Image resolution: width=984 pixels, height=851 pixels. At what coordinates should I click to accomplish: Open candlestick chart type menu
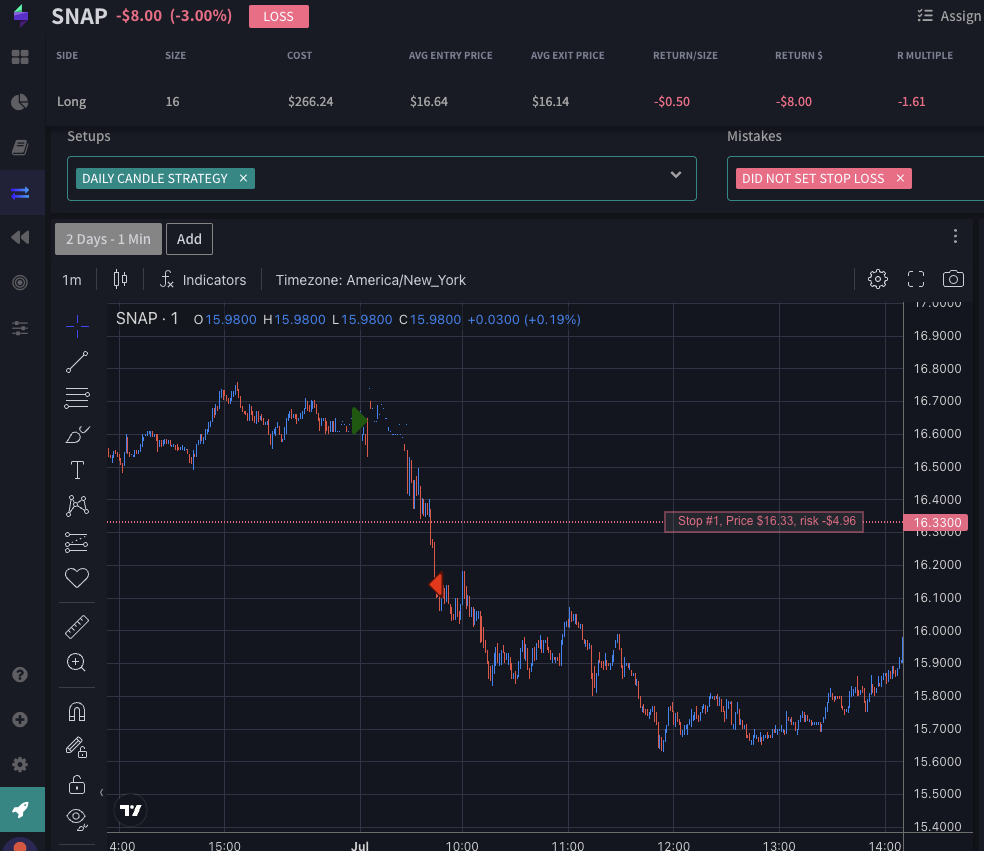click(x=121, y=279)
